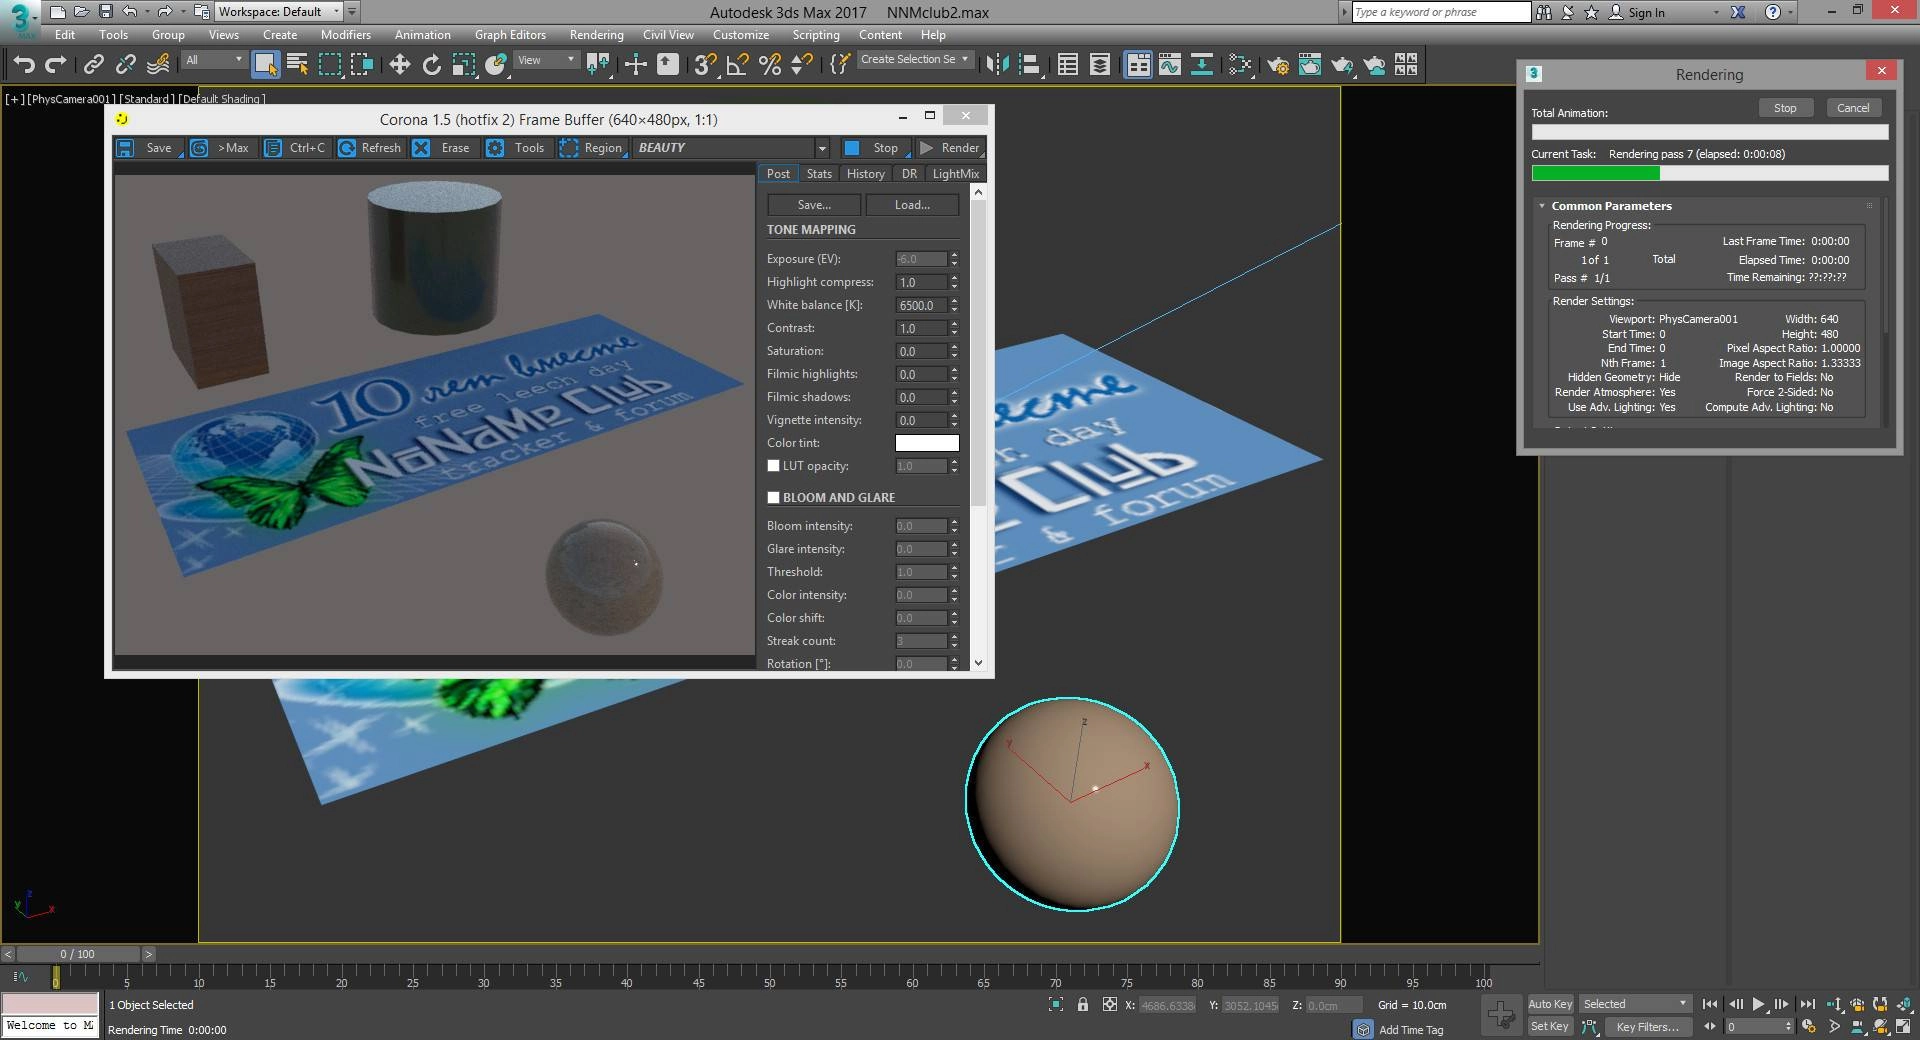
Task: Open the Rendering menu
Action: [596, 34]
